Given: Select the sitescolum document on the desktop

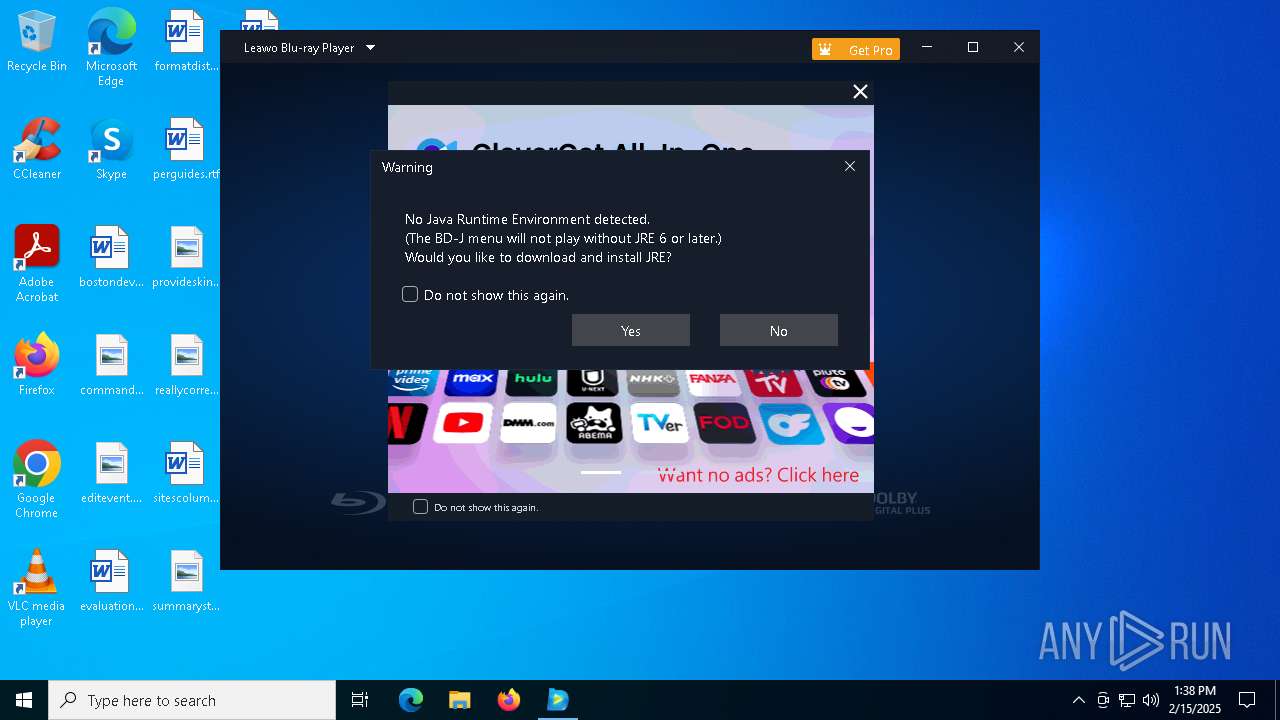Looking at the screenshot, I should pyautogui.click(x=185, y=473).
